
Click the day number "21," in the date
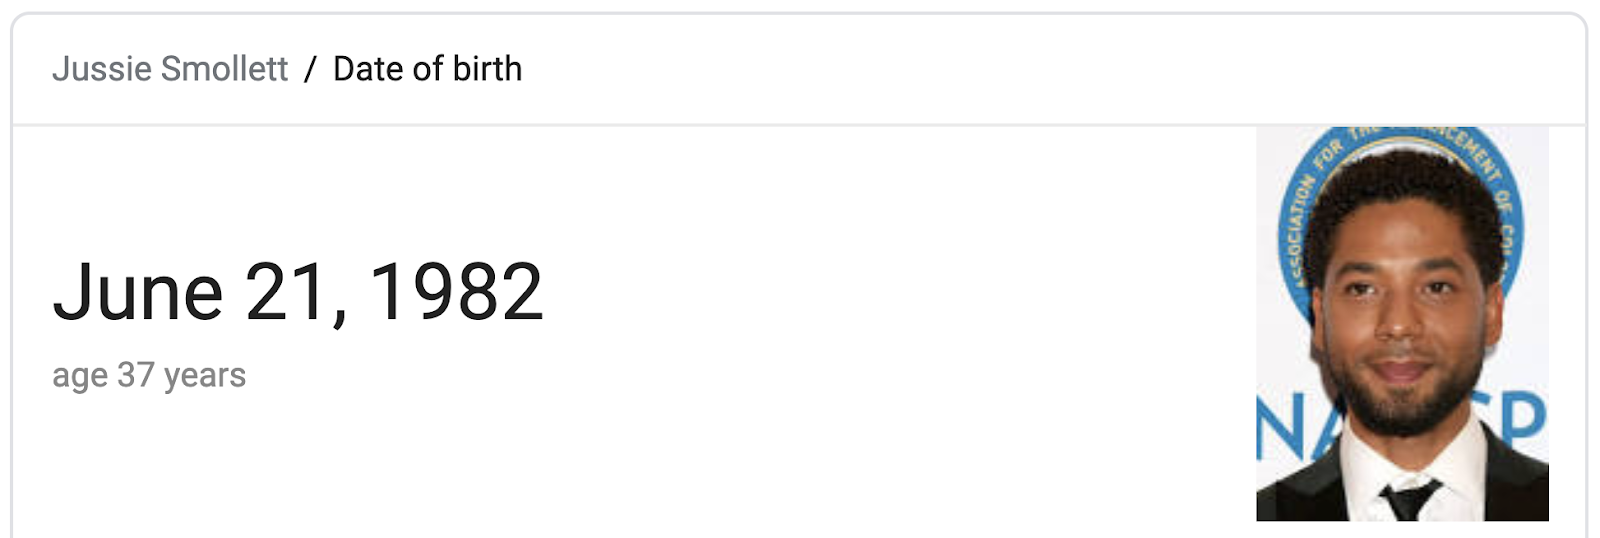pos(297,292)
